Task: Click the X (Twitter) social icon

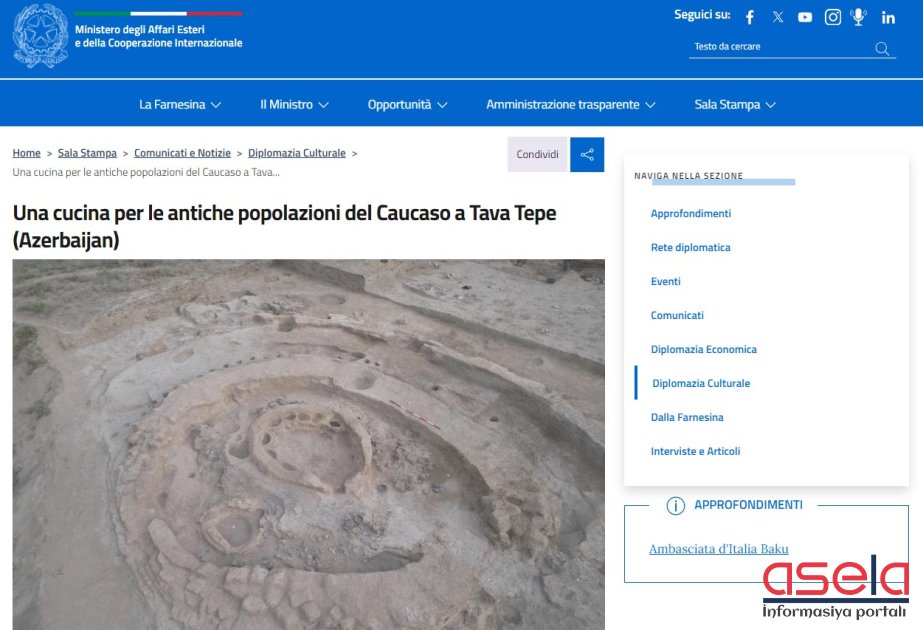Action: [778, 17]
